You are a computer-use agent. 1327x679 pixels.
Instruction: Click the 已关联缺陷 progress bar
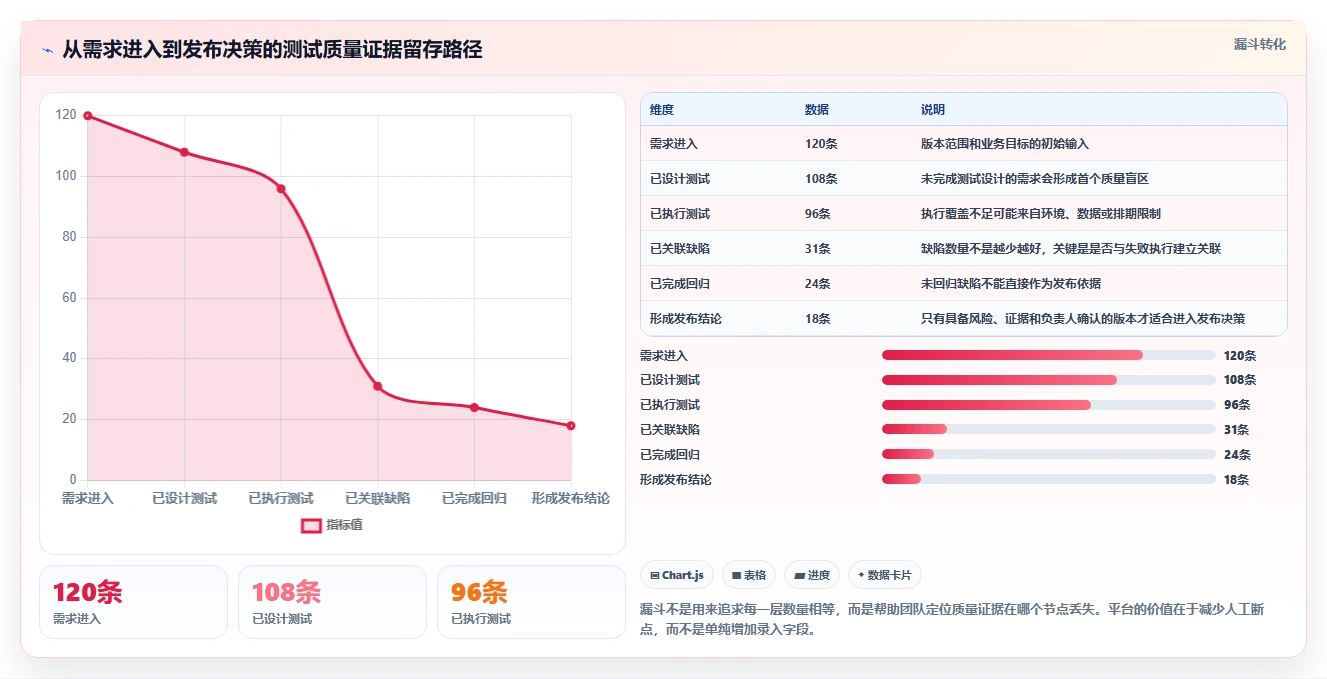click(1048, 430)
